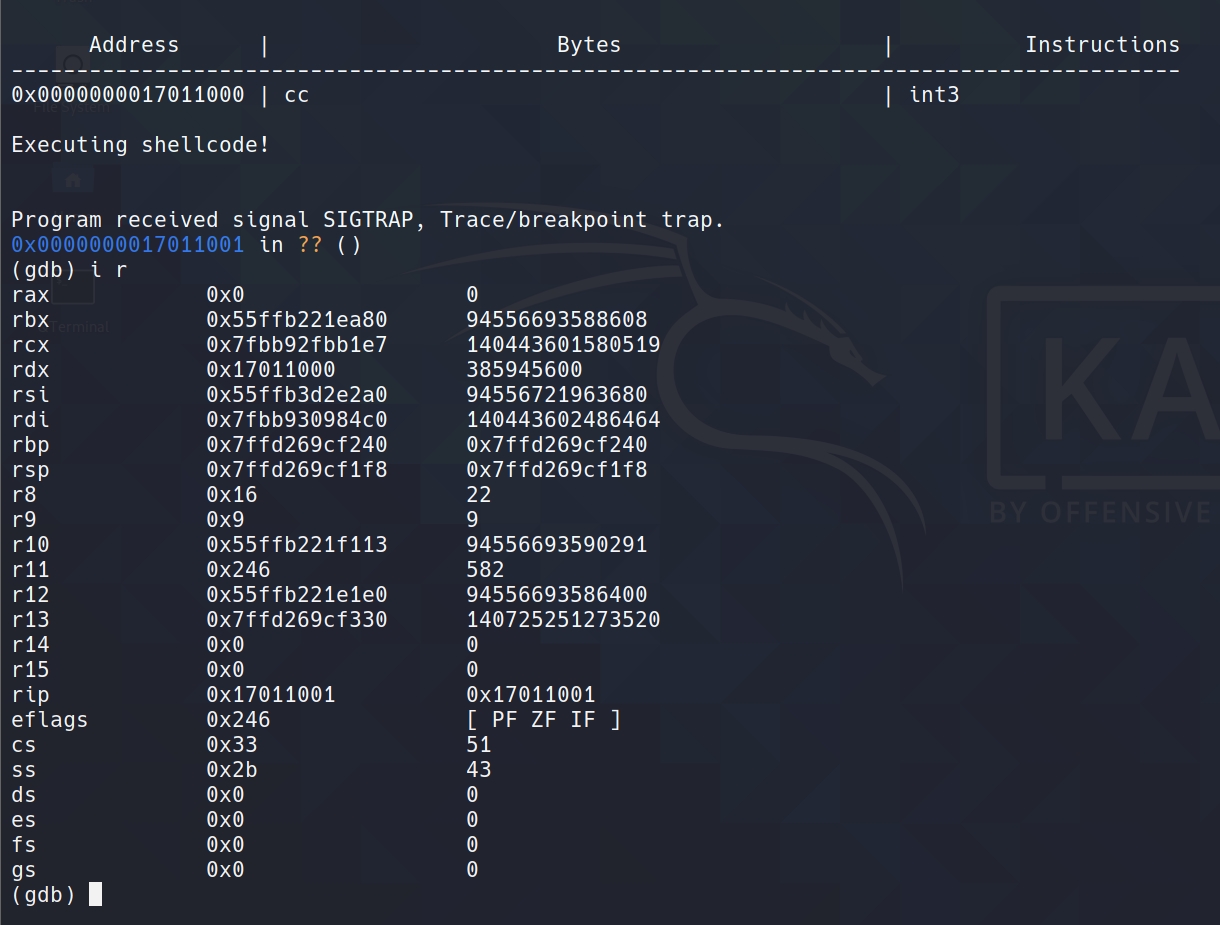This screenshot has width=1220, height=925.
Task: Click the Bytes column header
Action: click(x=588, y=45)
